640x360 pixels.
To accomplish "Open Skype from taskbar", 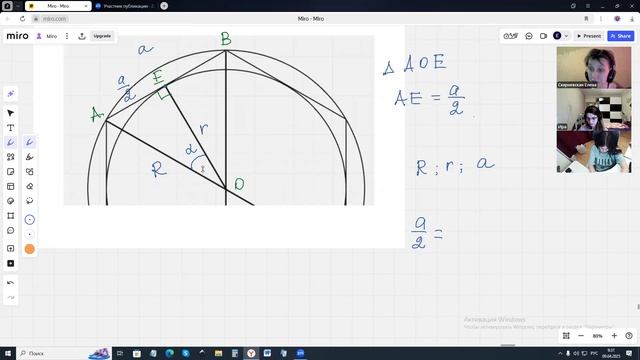I will coord(186,353).
